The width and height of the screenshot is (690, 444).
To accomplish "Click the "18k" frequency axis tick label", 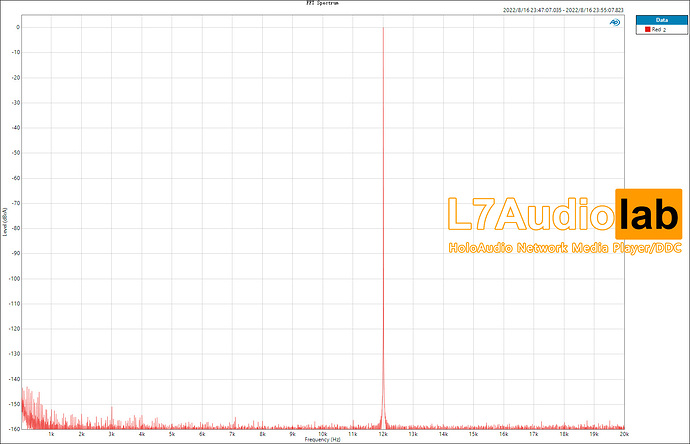I will [x=564, y=434].
